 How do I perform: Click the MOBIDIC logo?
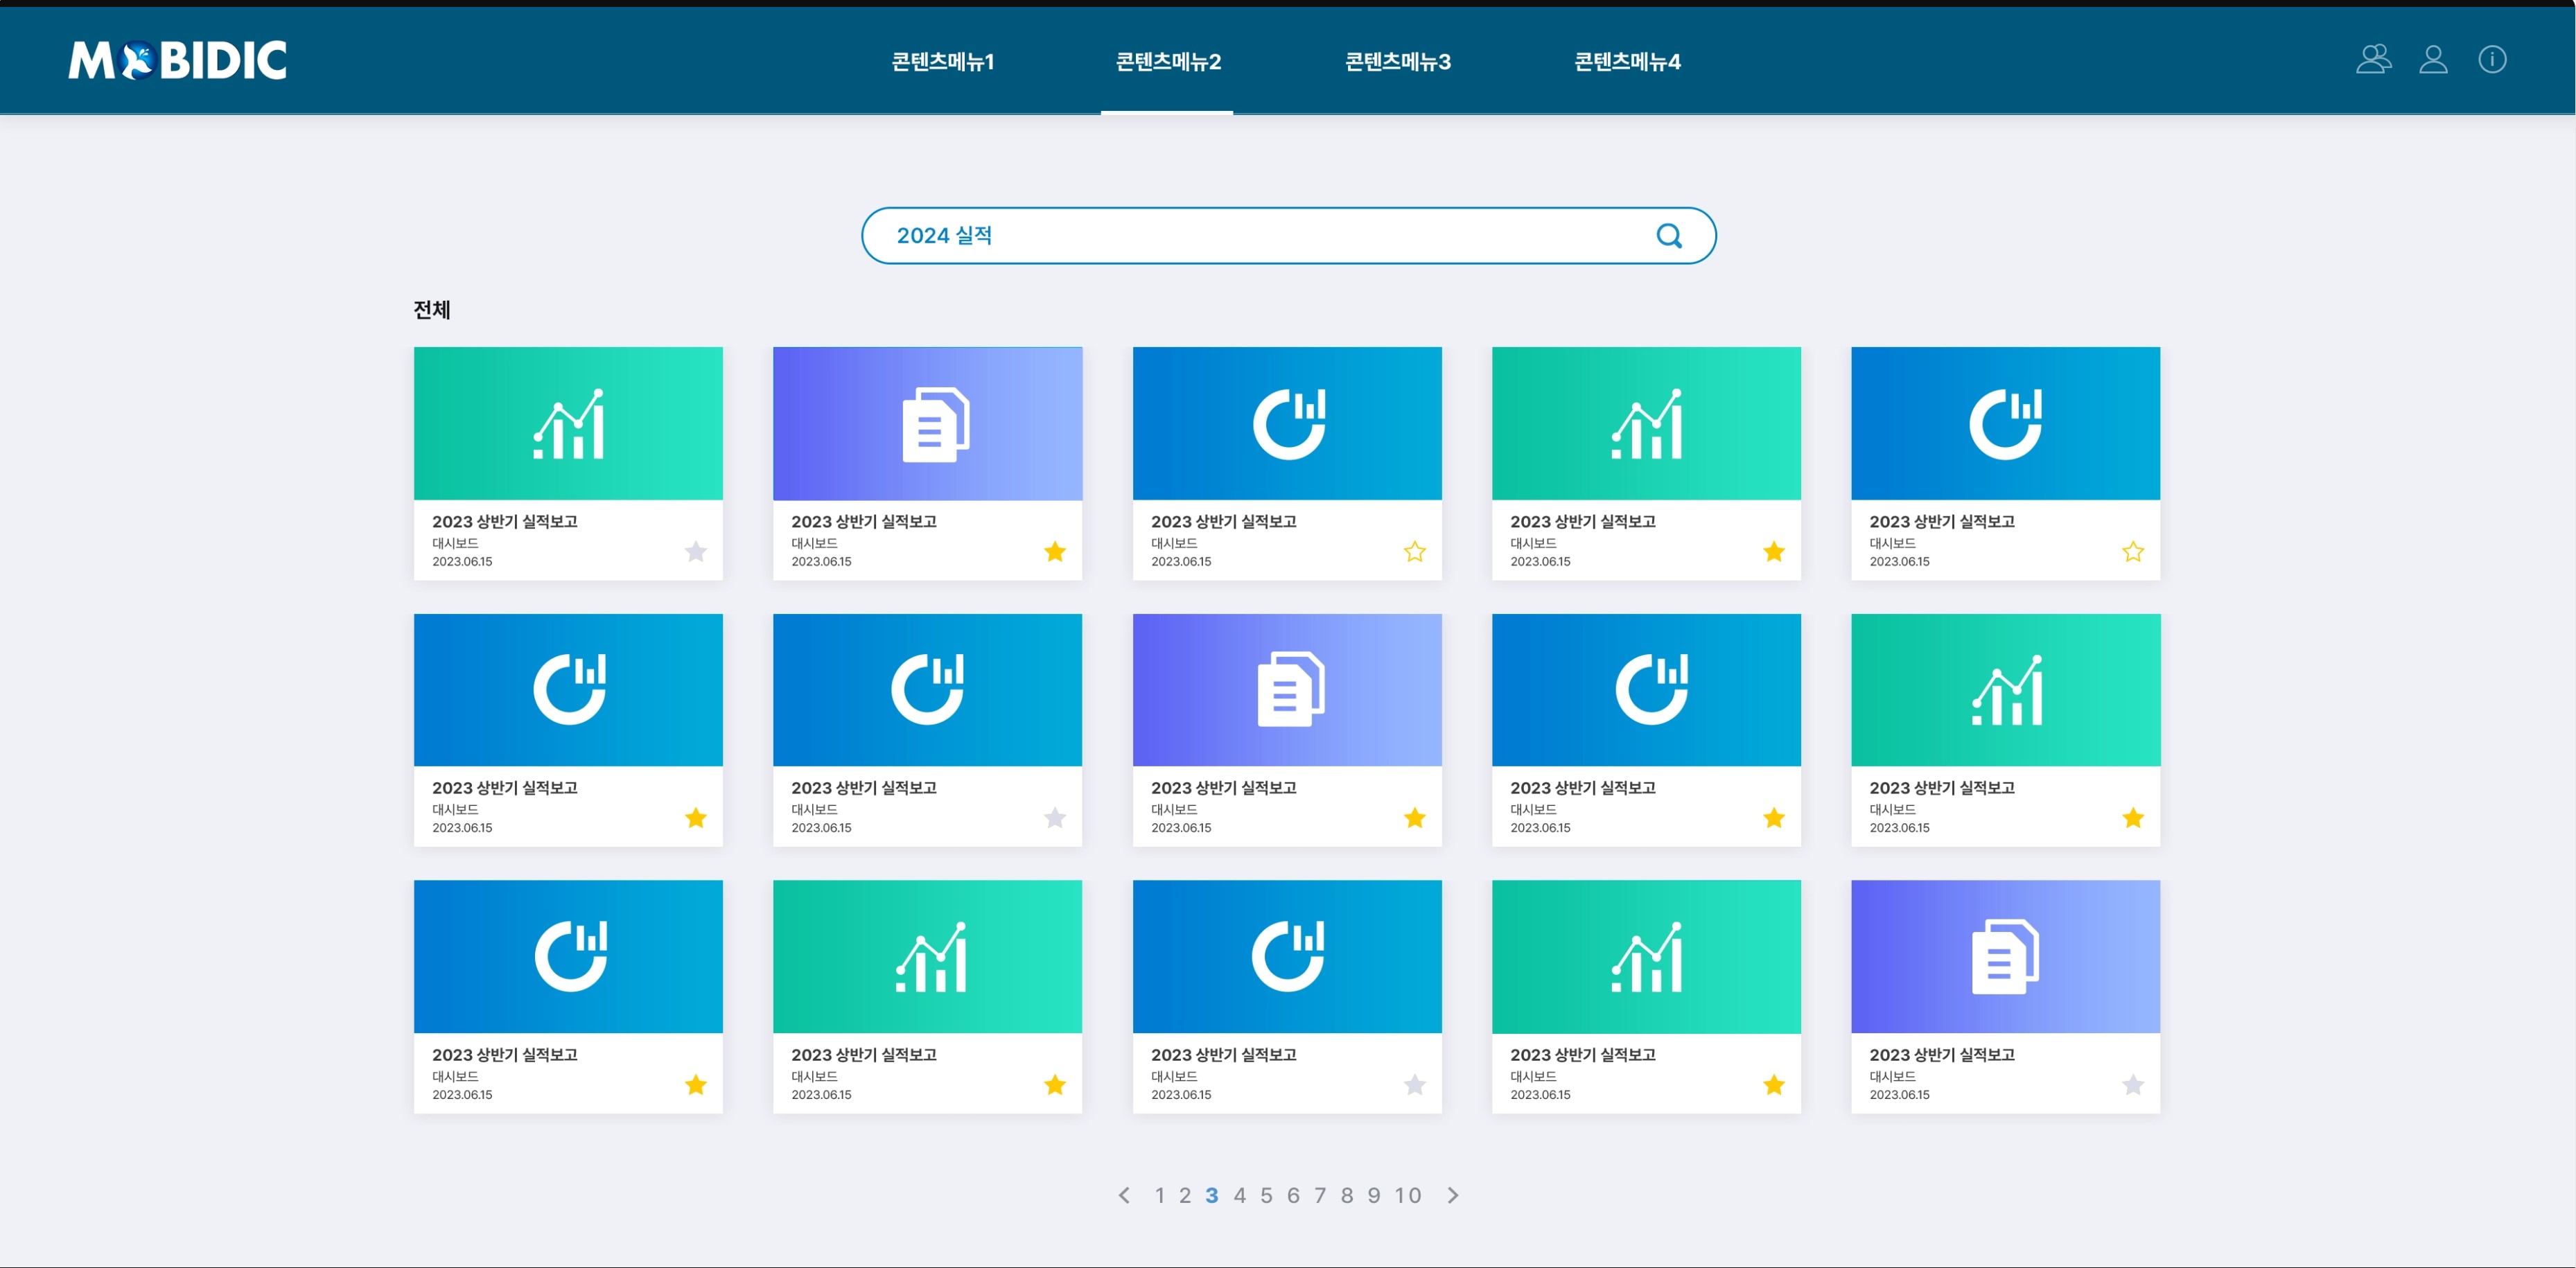[178, 60]
